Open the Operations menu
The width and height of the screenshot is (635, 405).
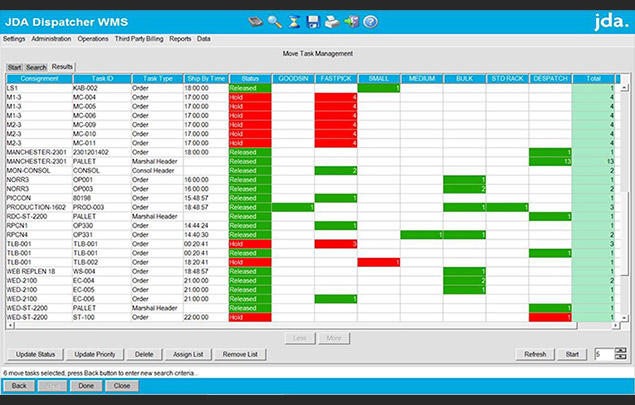point(93,39)
